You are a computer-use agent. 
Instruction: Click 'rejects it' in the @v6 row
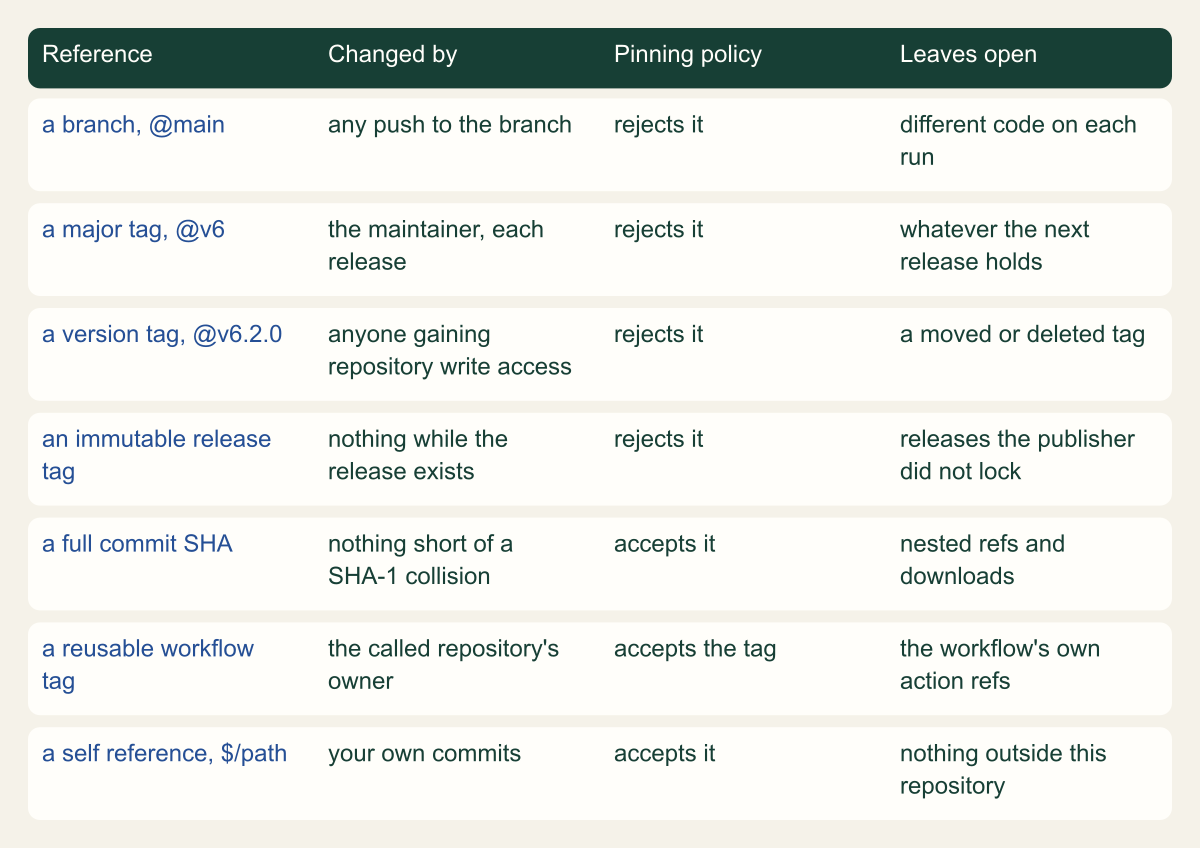pos(658,229)
